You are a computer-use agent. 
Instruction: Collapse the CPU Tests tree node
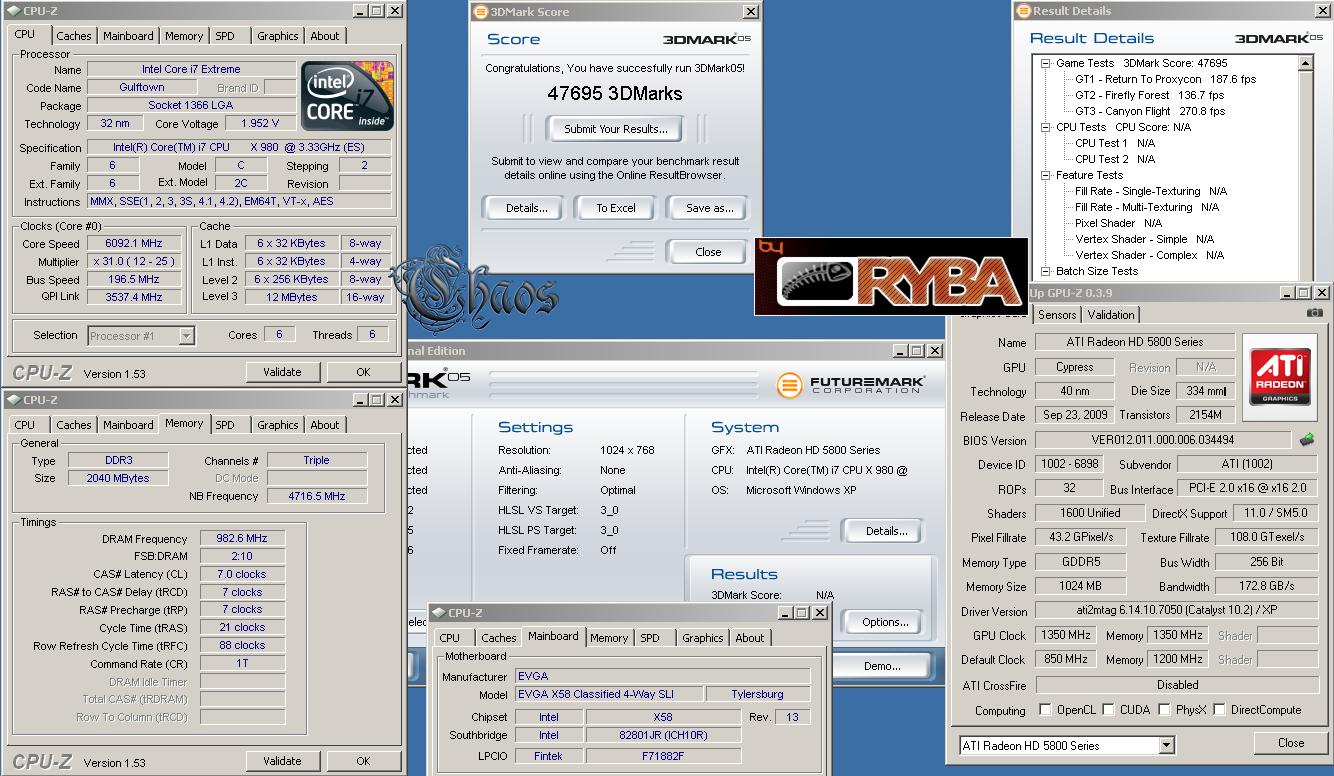(1045, 127)
